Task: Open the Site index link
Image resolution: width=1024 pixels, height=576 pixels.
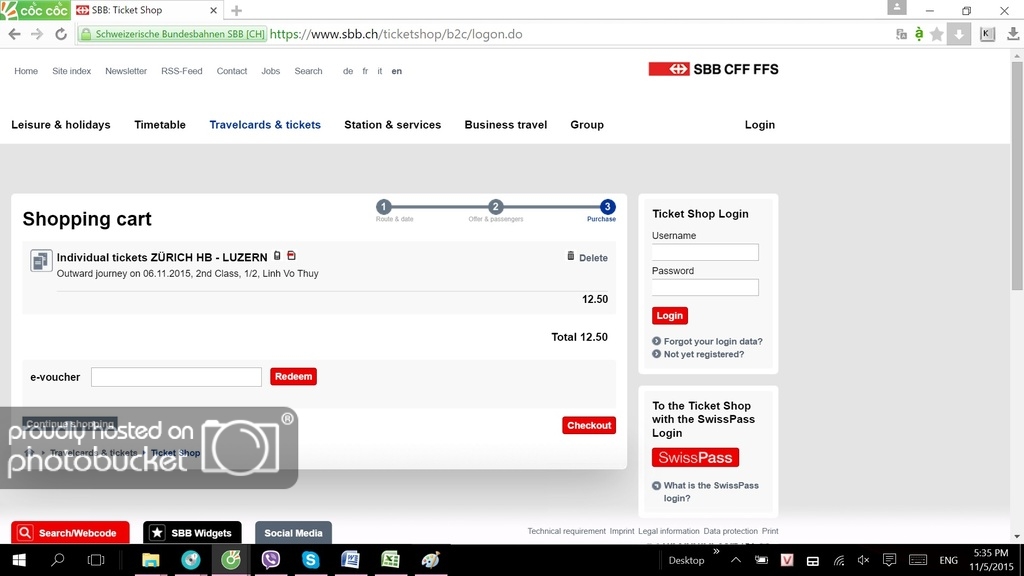Action: [x=72, y=71]
